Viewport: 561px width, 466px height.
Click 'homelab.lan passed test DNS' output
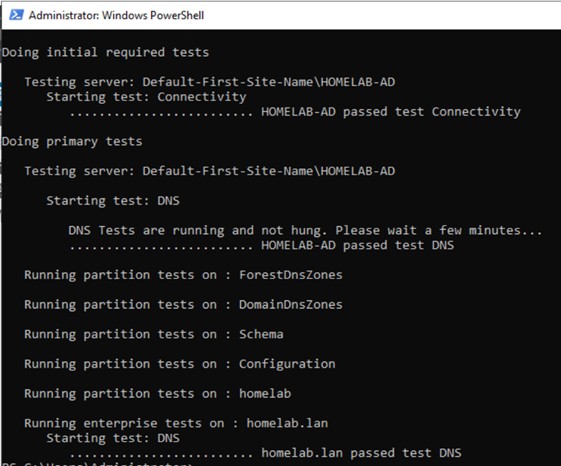pyautogui.click(x=361, y=453)
